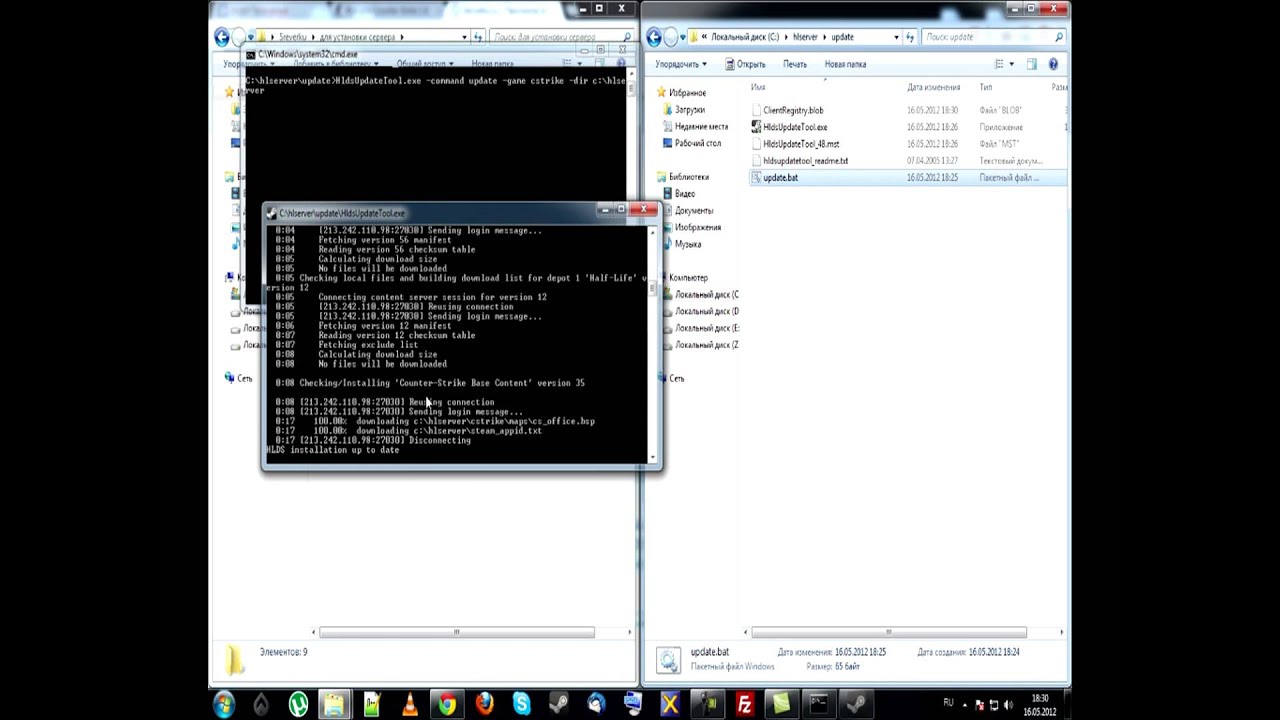This screenshot has height=720, width=1280.
Task: Click the yellow X taskbar icon
Action: pyautogui.click(x=670, y=704)
